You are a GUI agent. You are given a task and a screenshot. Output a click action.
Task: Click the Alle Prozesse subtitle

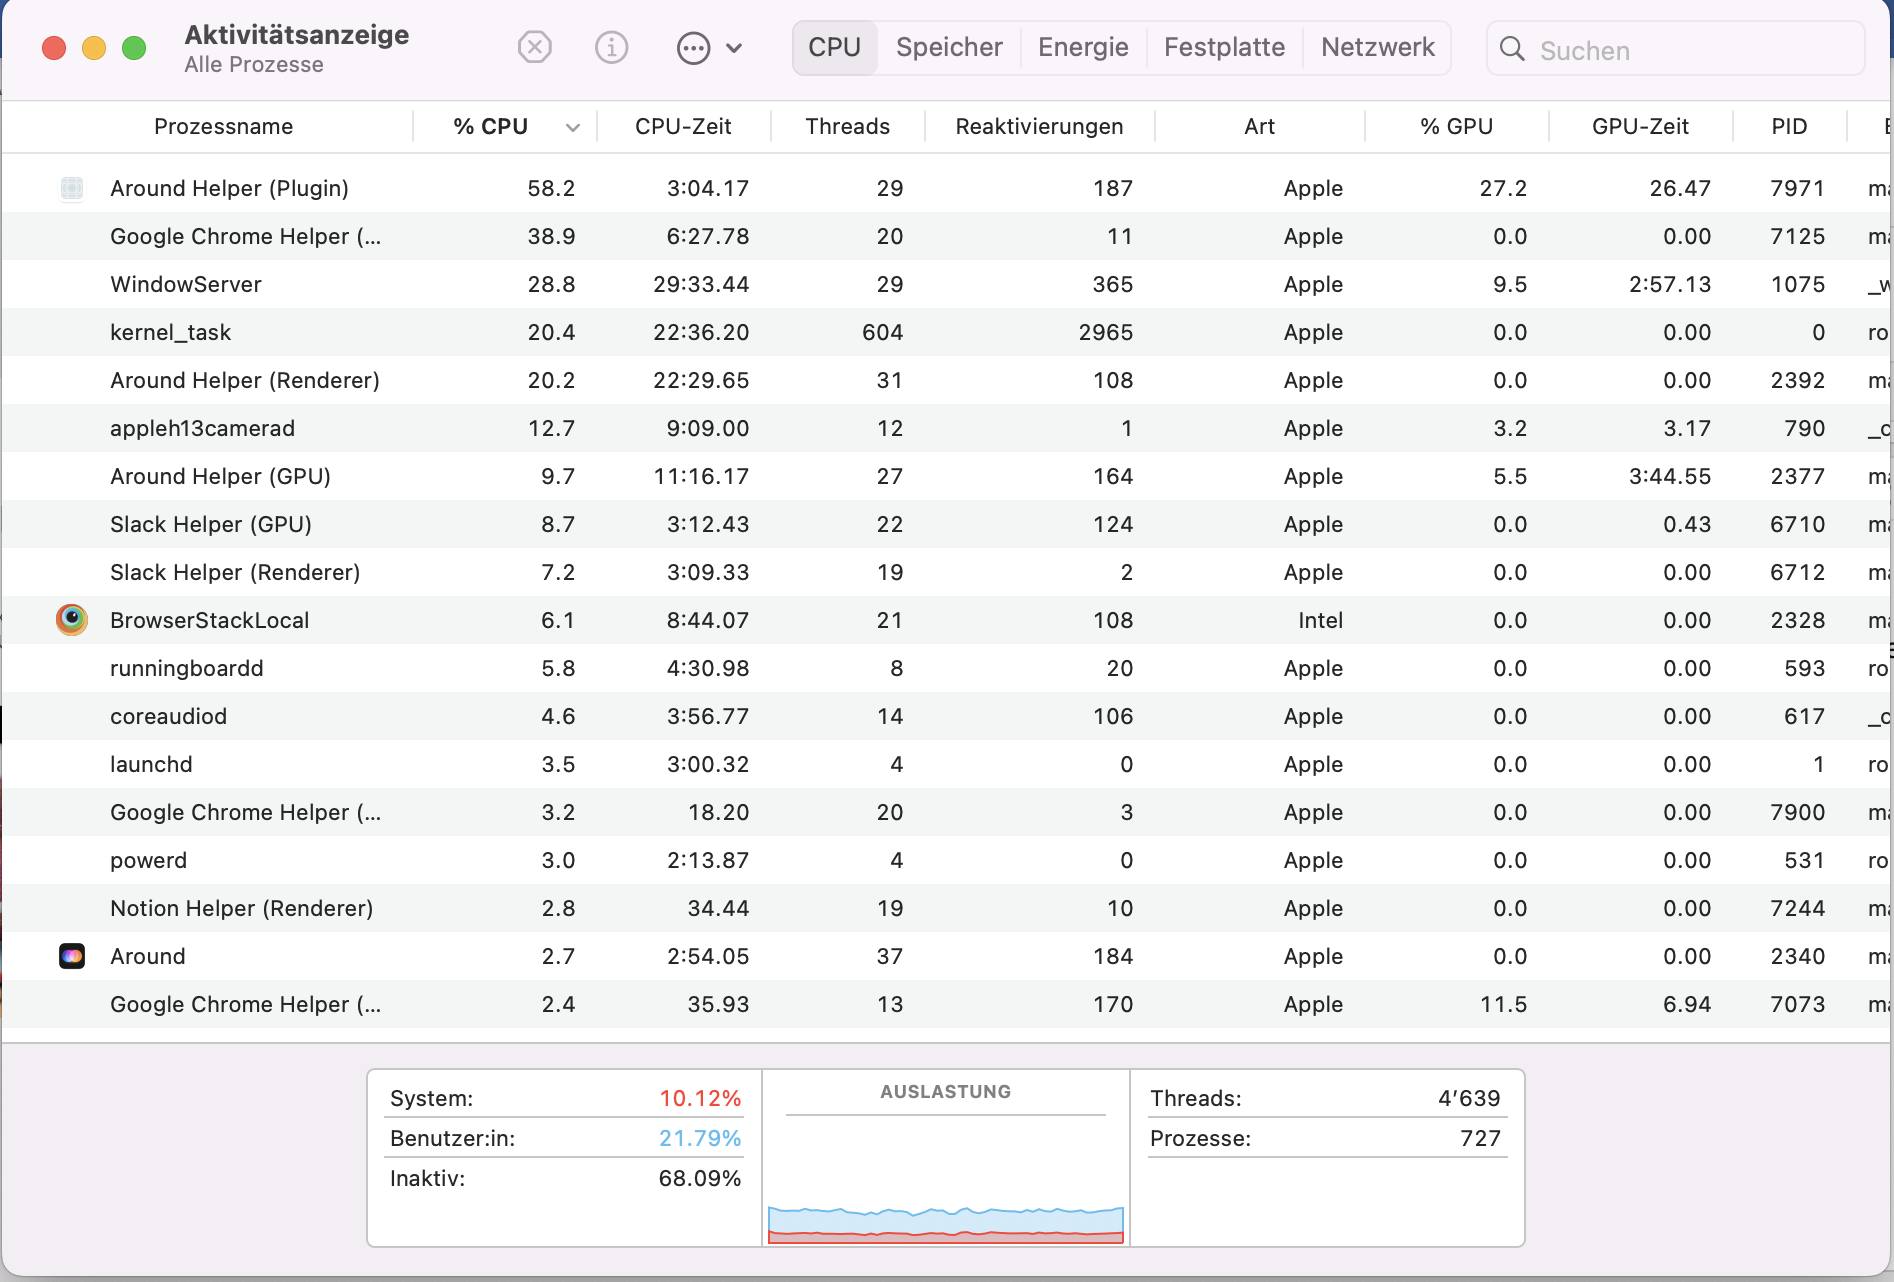(x=254, y=64)
